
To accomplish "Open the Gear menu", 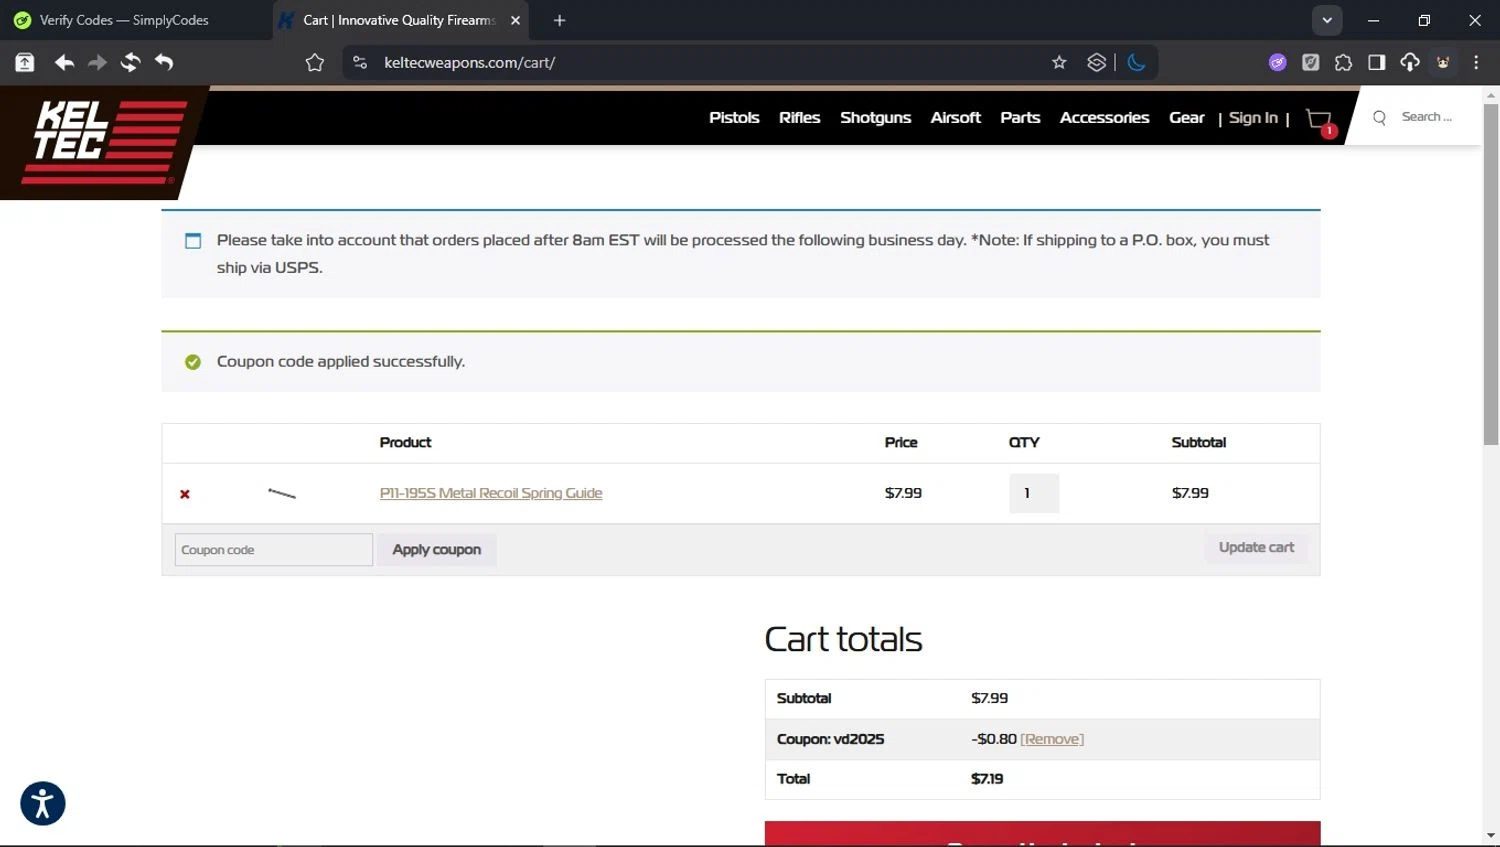I will point(1187,118).
